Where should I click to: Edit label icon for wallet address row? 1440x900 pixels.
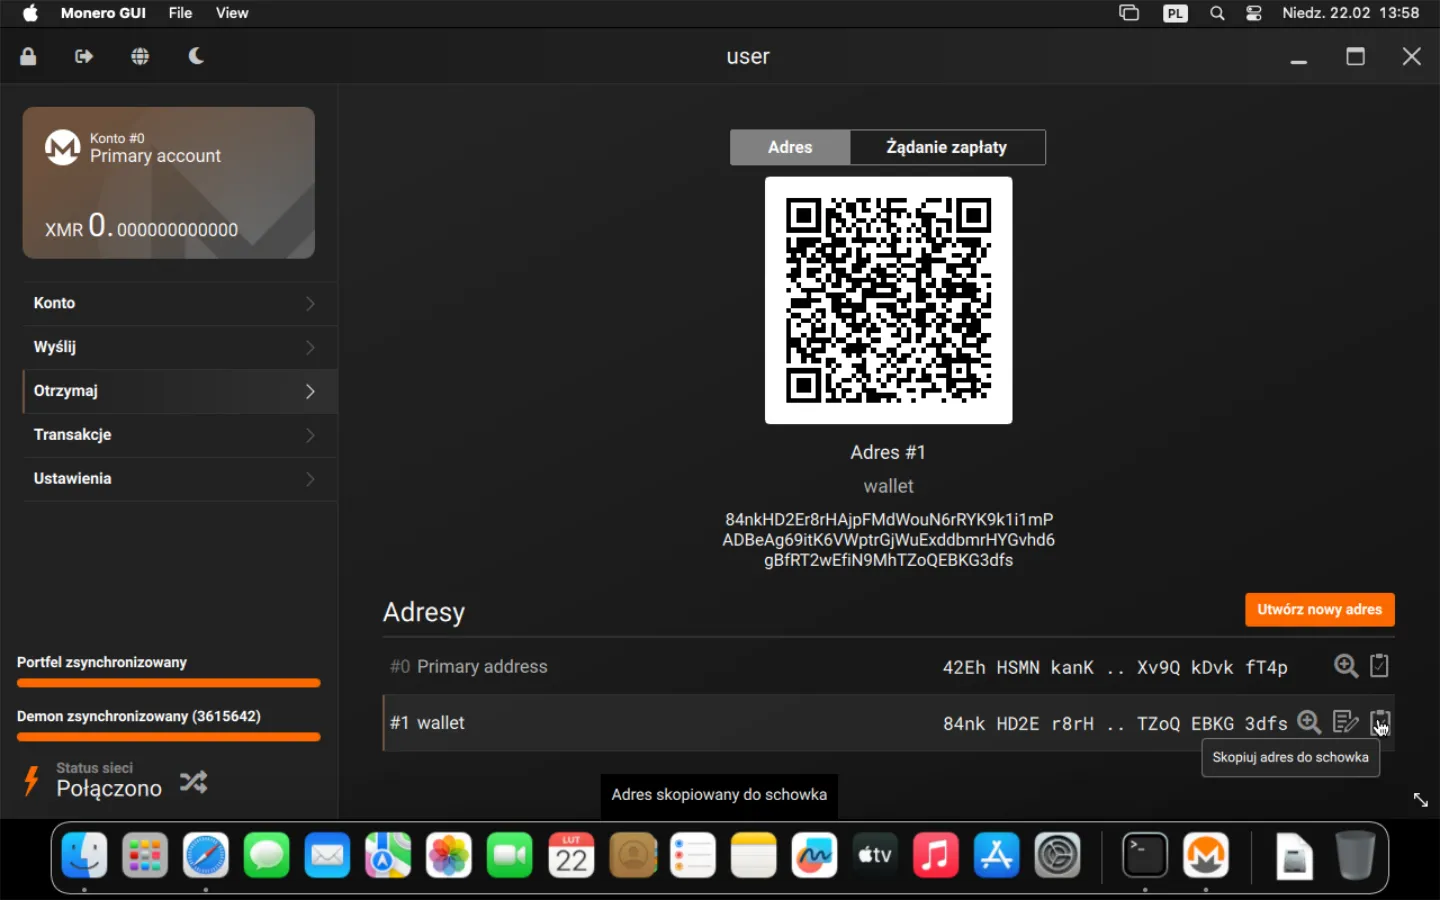pos(1345,722)
